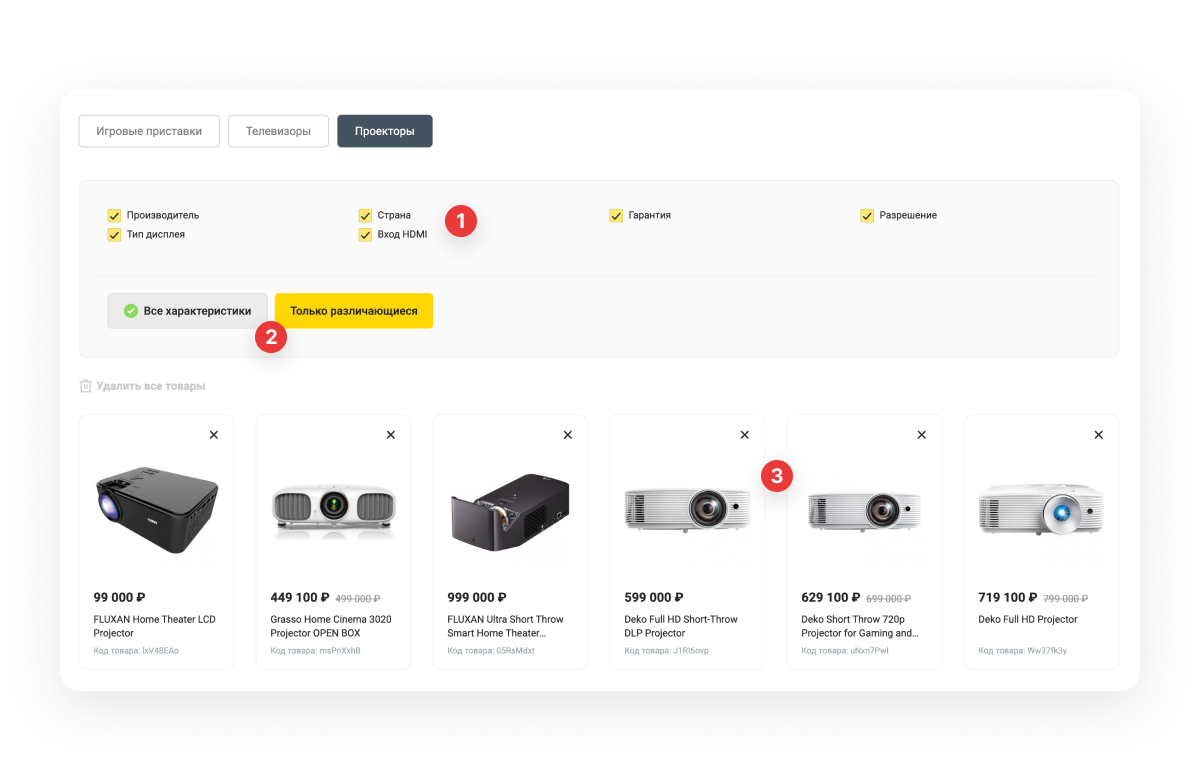Switch to the Телевизоры tab
1200x763 pixels.
[x=278, y=131]
